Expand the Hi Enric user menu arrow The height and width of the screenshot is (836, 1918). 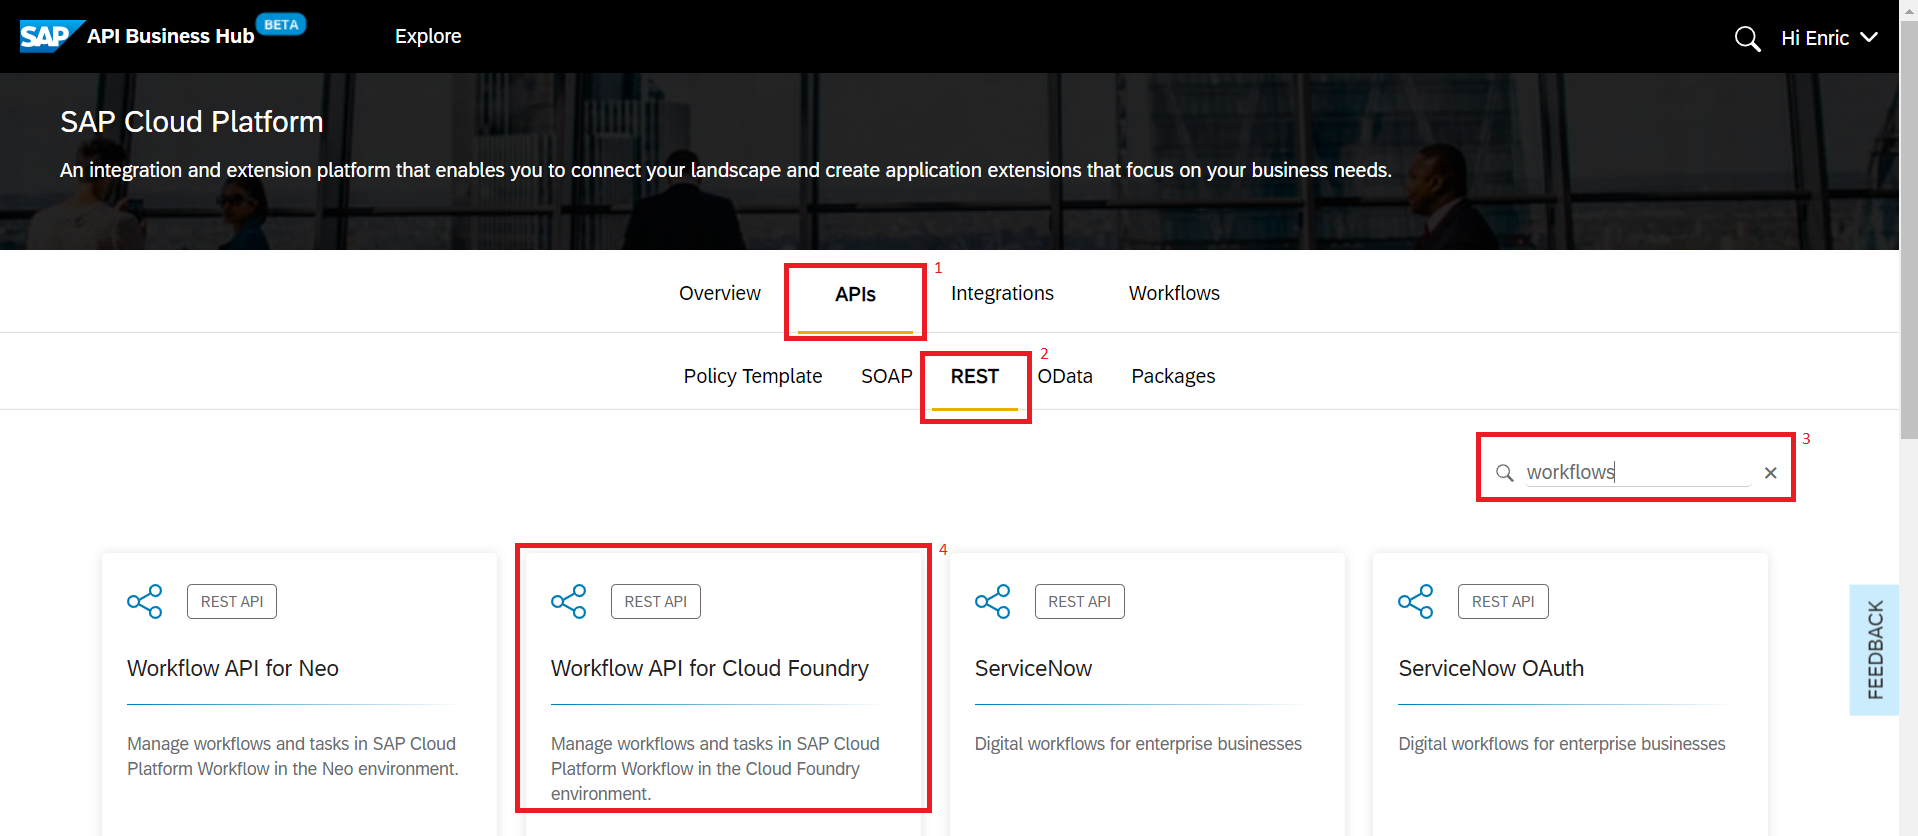(1869, 38)
